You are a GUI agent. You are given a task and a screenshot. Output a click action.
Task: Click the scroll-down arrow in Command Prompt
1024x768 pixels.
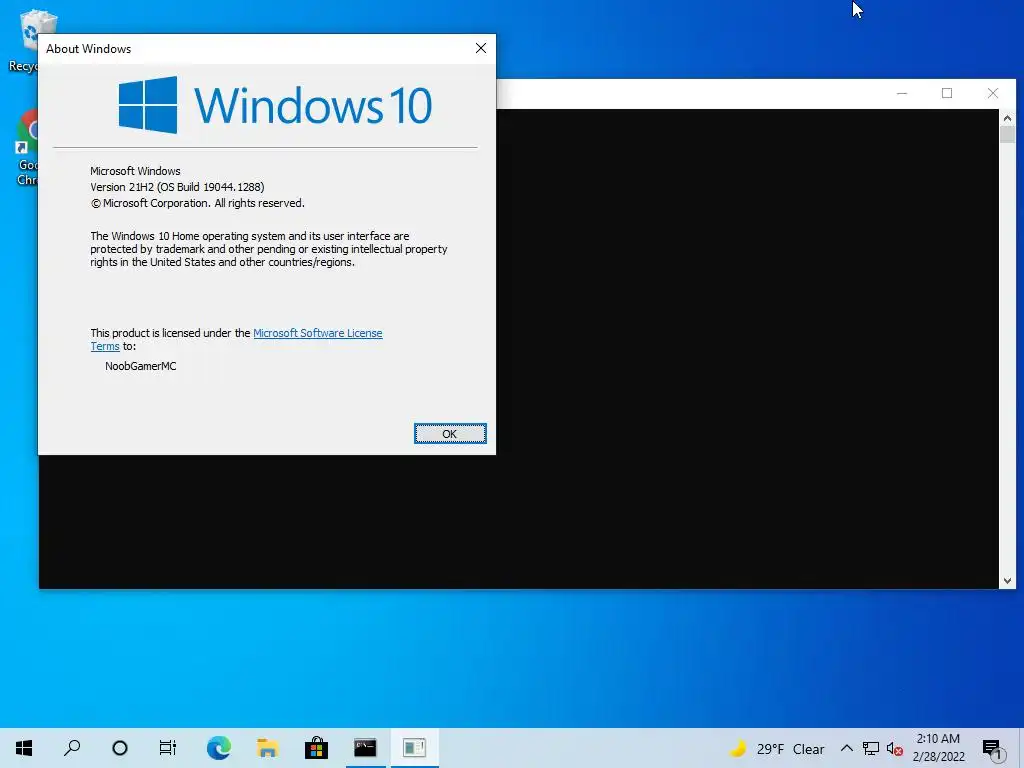point(1007,581)
